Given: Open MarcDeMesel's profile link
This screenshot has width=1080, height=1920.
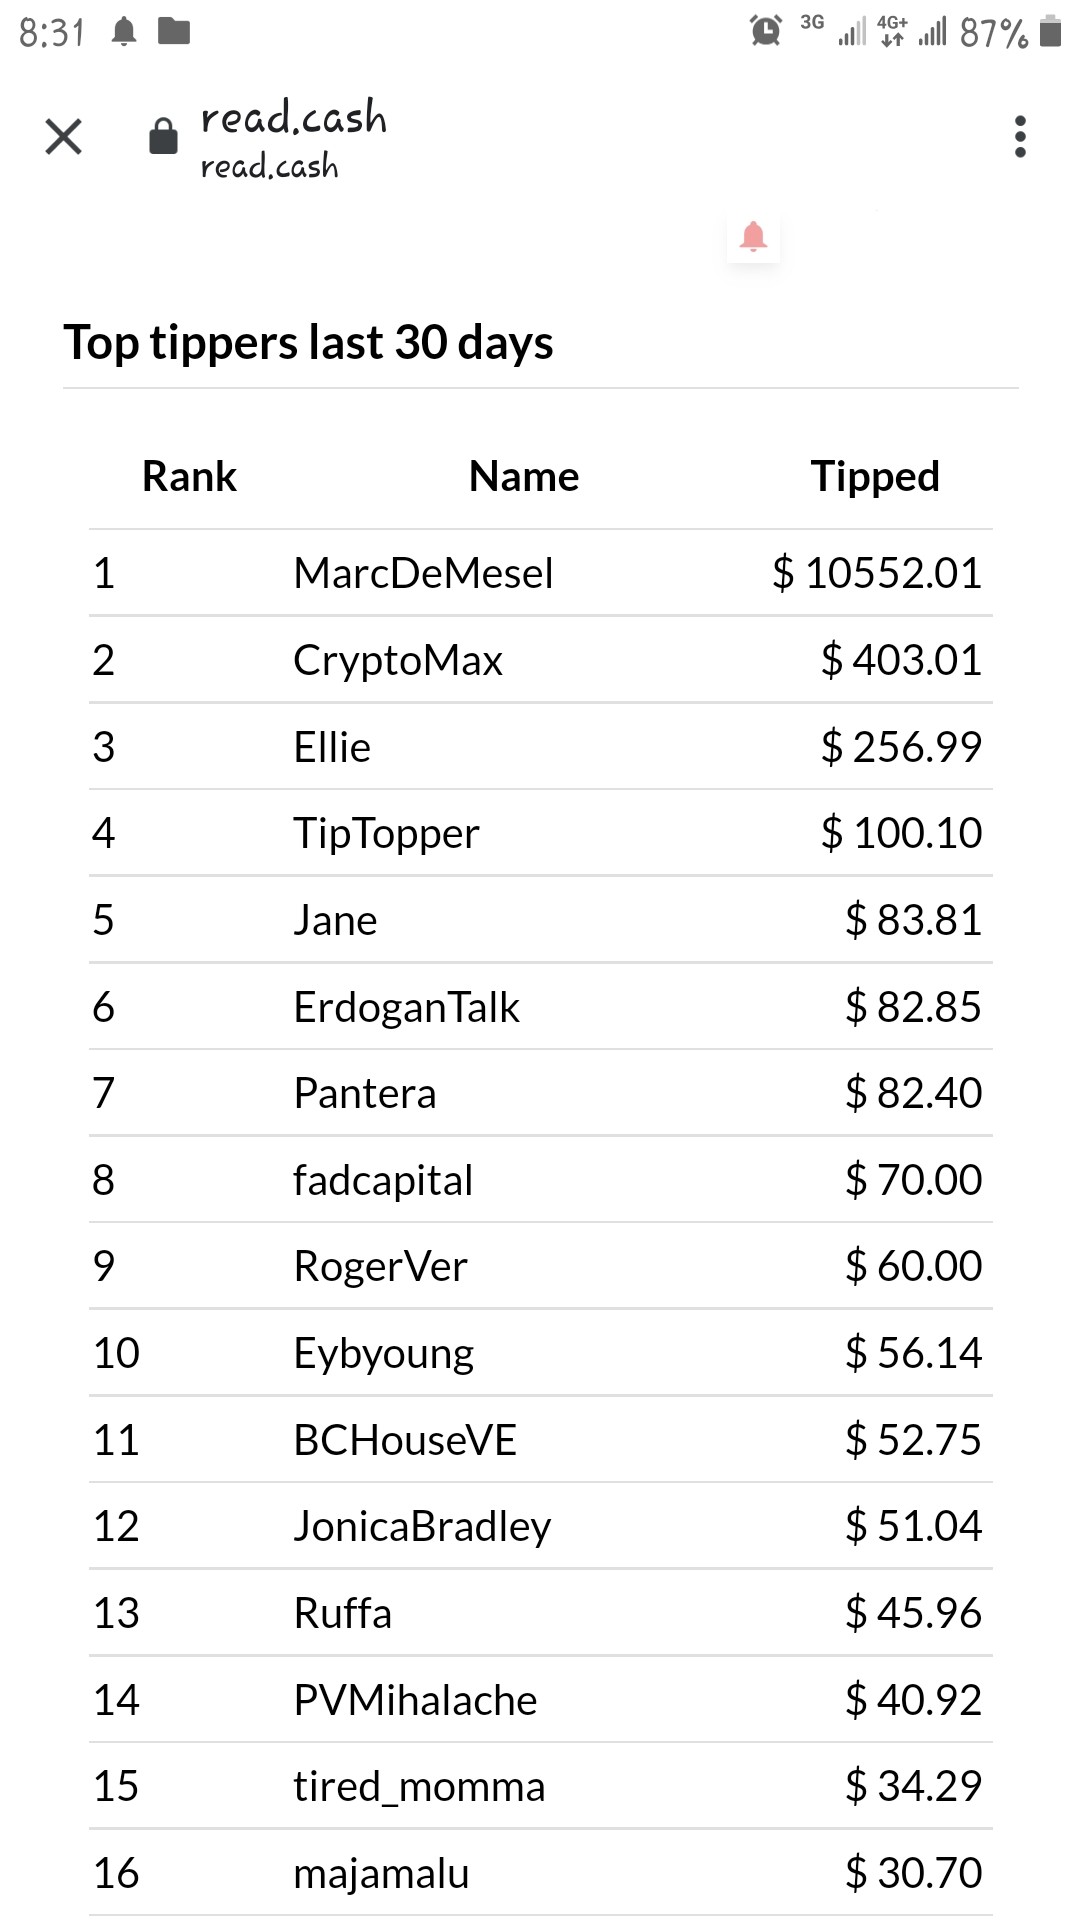Looking at the screenshot, I should (x=423, y=574).
